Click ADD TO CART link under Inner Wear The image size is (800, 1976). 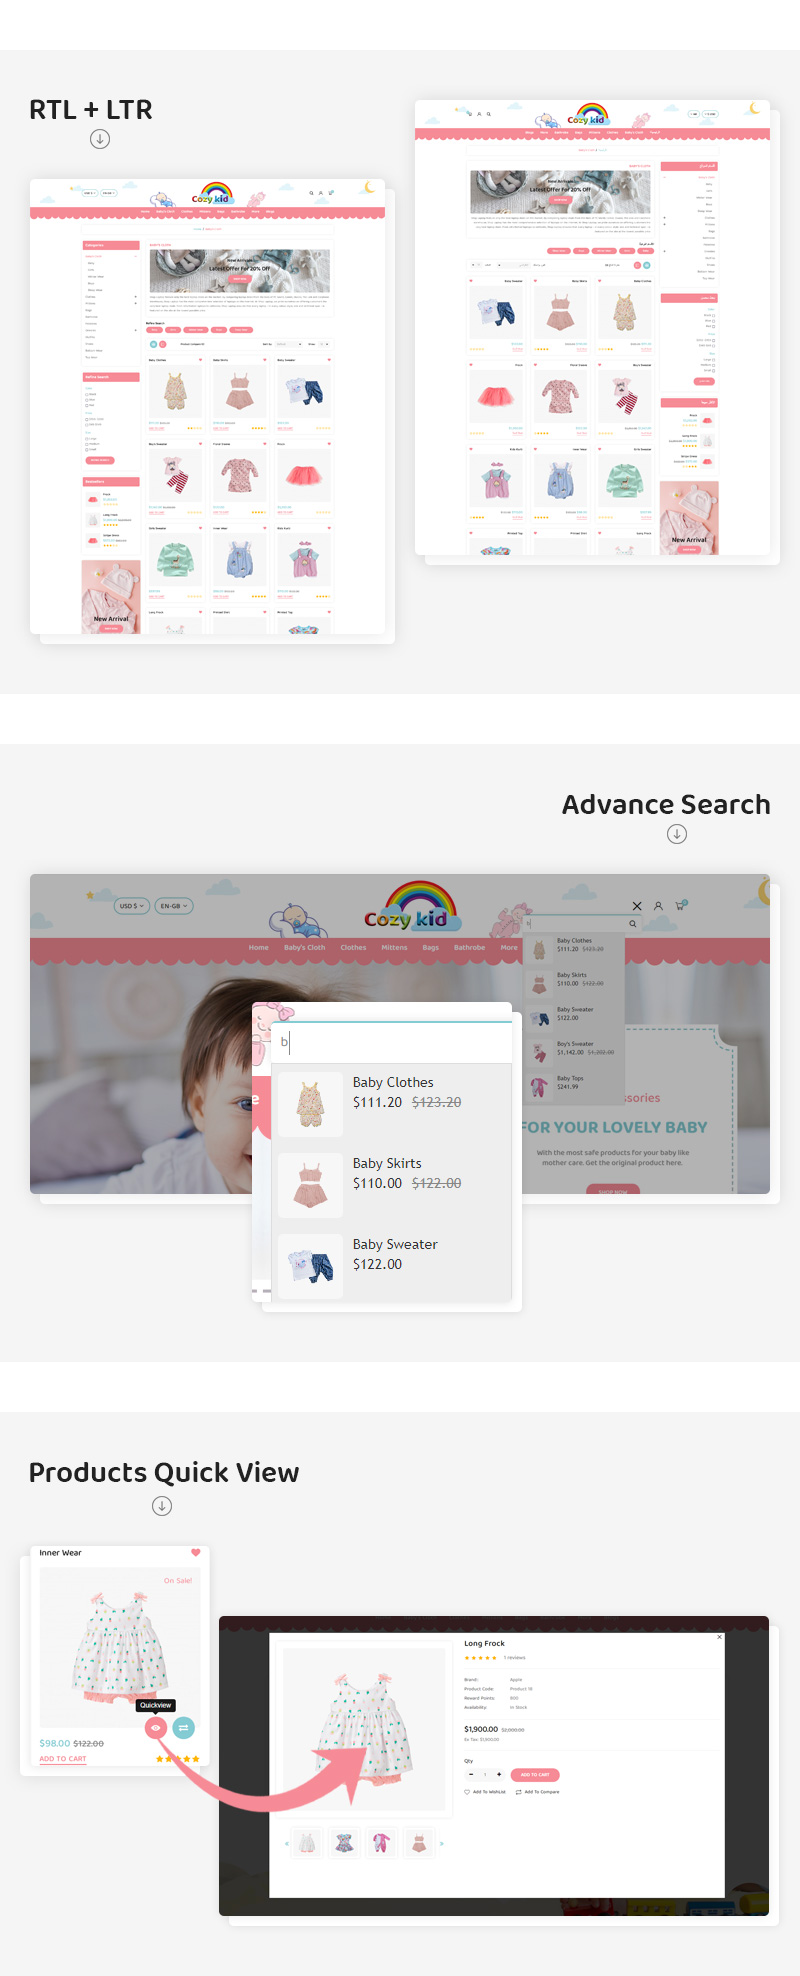63,1758
